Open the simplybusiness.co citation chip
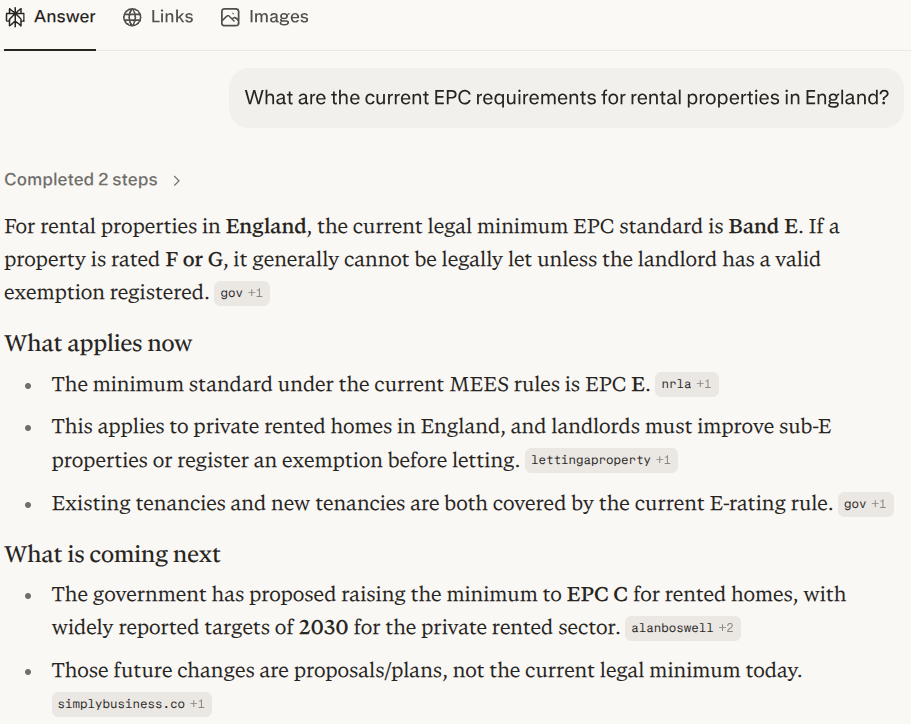911x724 pixels. pos(131,703)
